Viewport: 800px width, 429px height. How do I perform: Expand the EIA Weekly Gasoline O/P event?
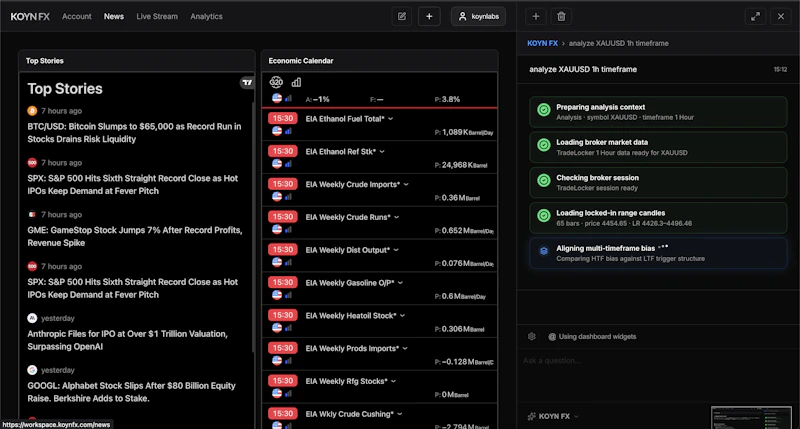tap(400, 283)
